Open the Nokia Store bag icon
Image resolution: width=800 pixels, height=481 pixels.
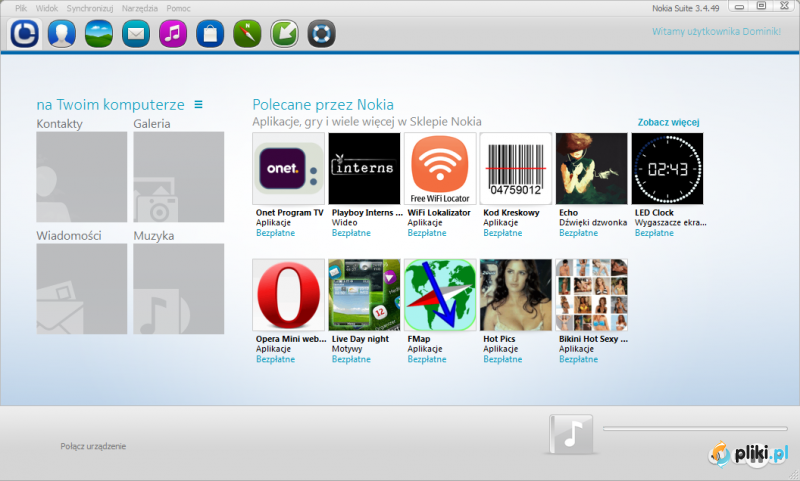[x=210, y=34]
